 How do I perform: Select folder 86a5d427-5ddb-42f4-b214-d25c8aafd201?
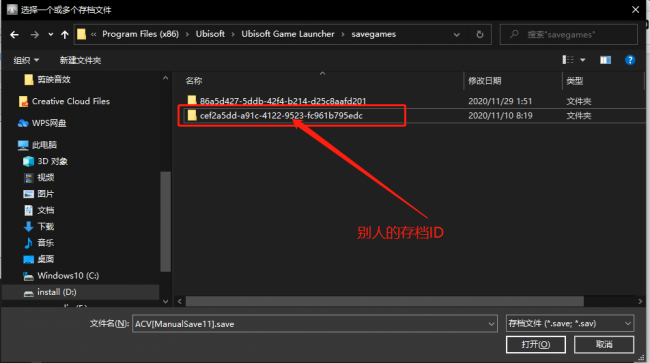coord(277,101)
